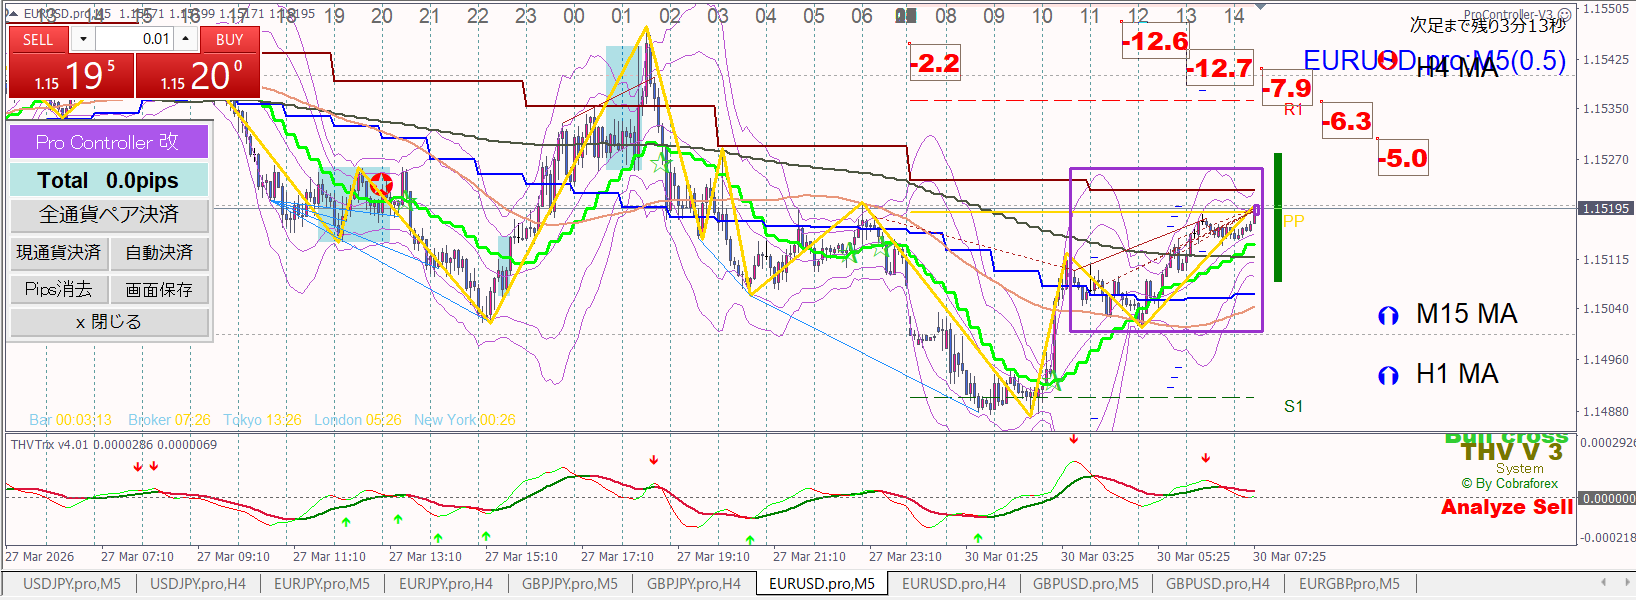Decrease lot size with the down arrow
Screen dimensions: 1636x600
pyautogui.click(x=83, y=39)
